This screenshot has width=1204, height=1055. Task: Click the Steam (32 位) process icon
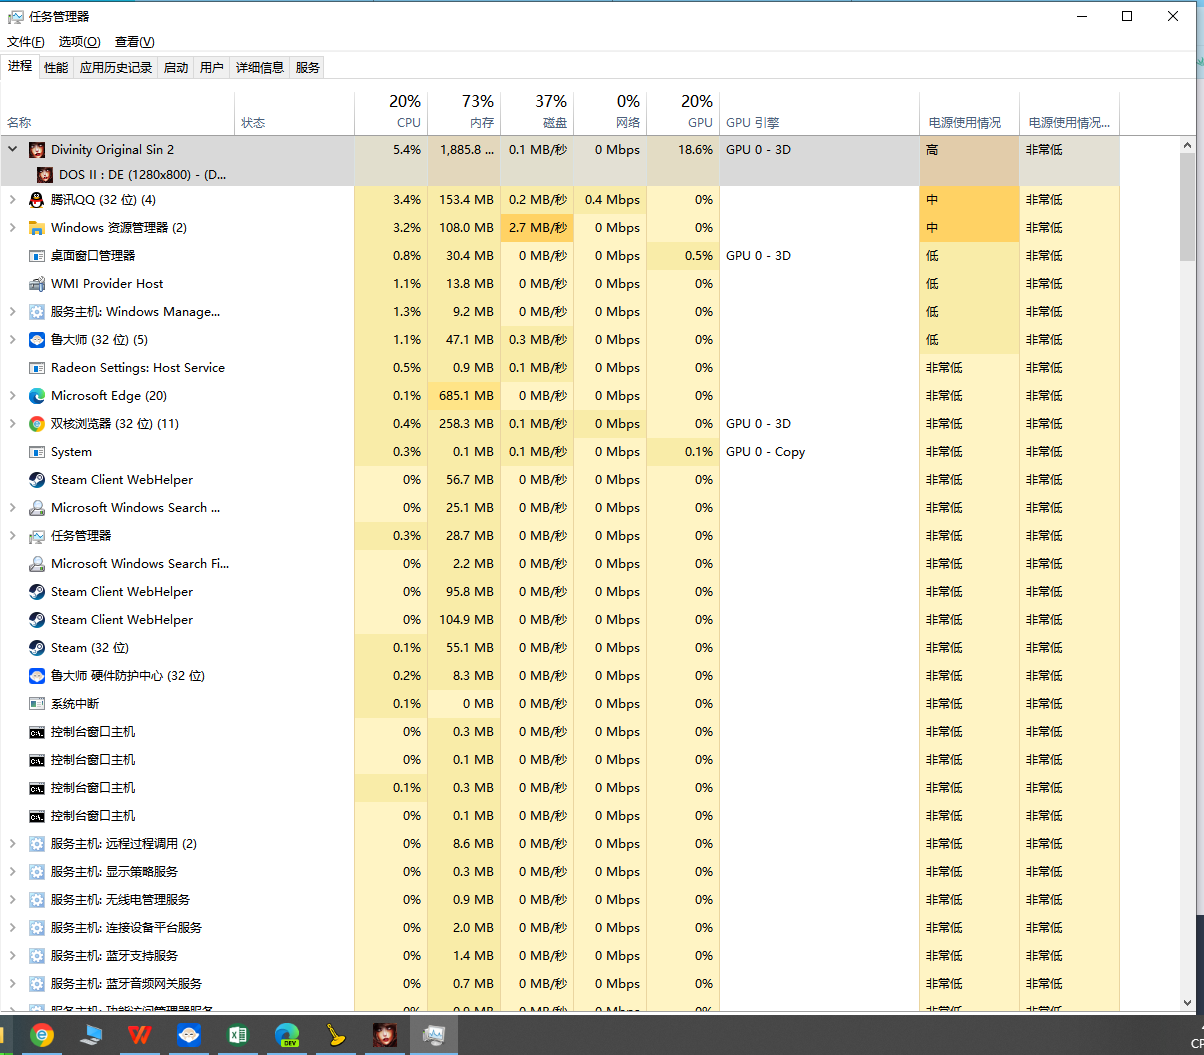pyautogui.click(x=37, y=648)
